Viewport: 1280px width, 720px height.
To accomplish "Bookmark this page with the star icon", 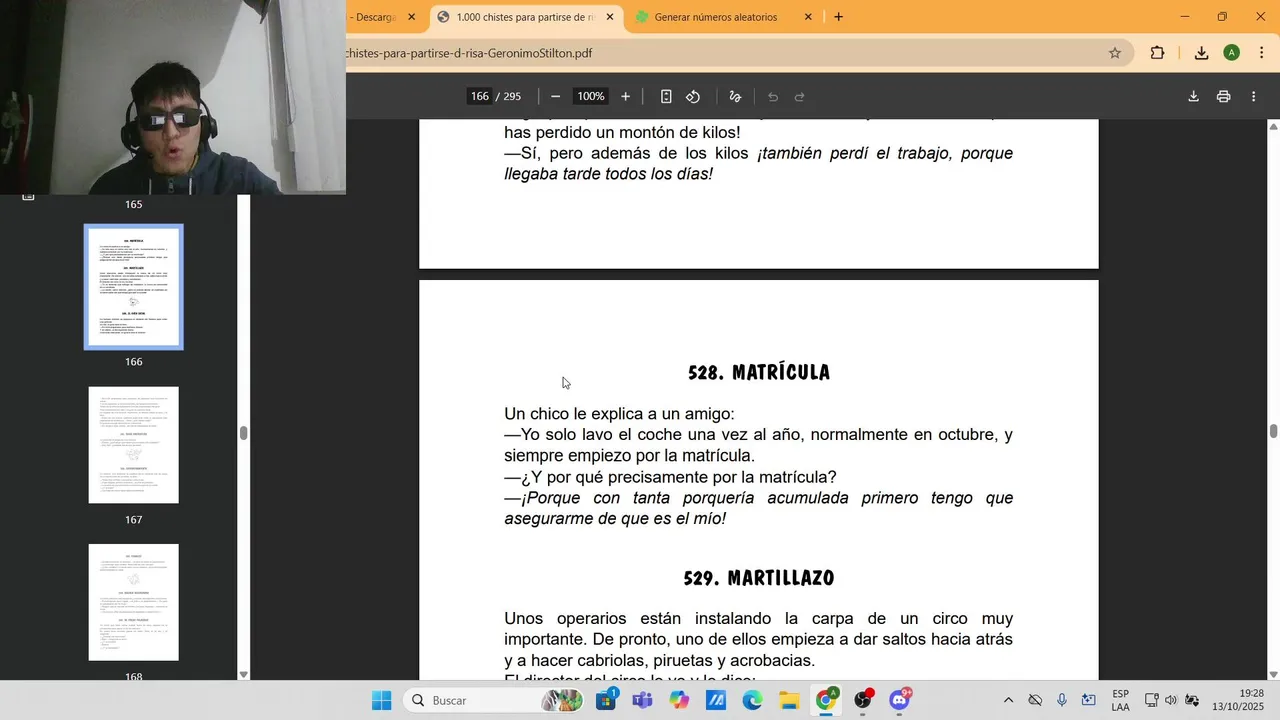I will tap(1115, 53).
